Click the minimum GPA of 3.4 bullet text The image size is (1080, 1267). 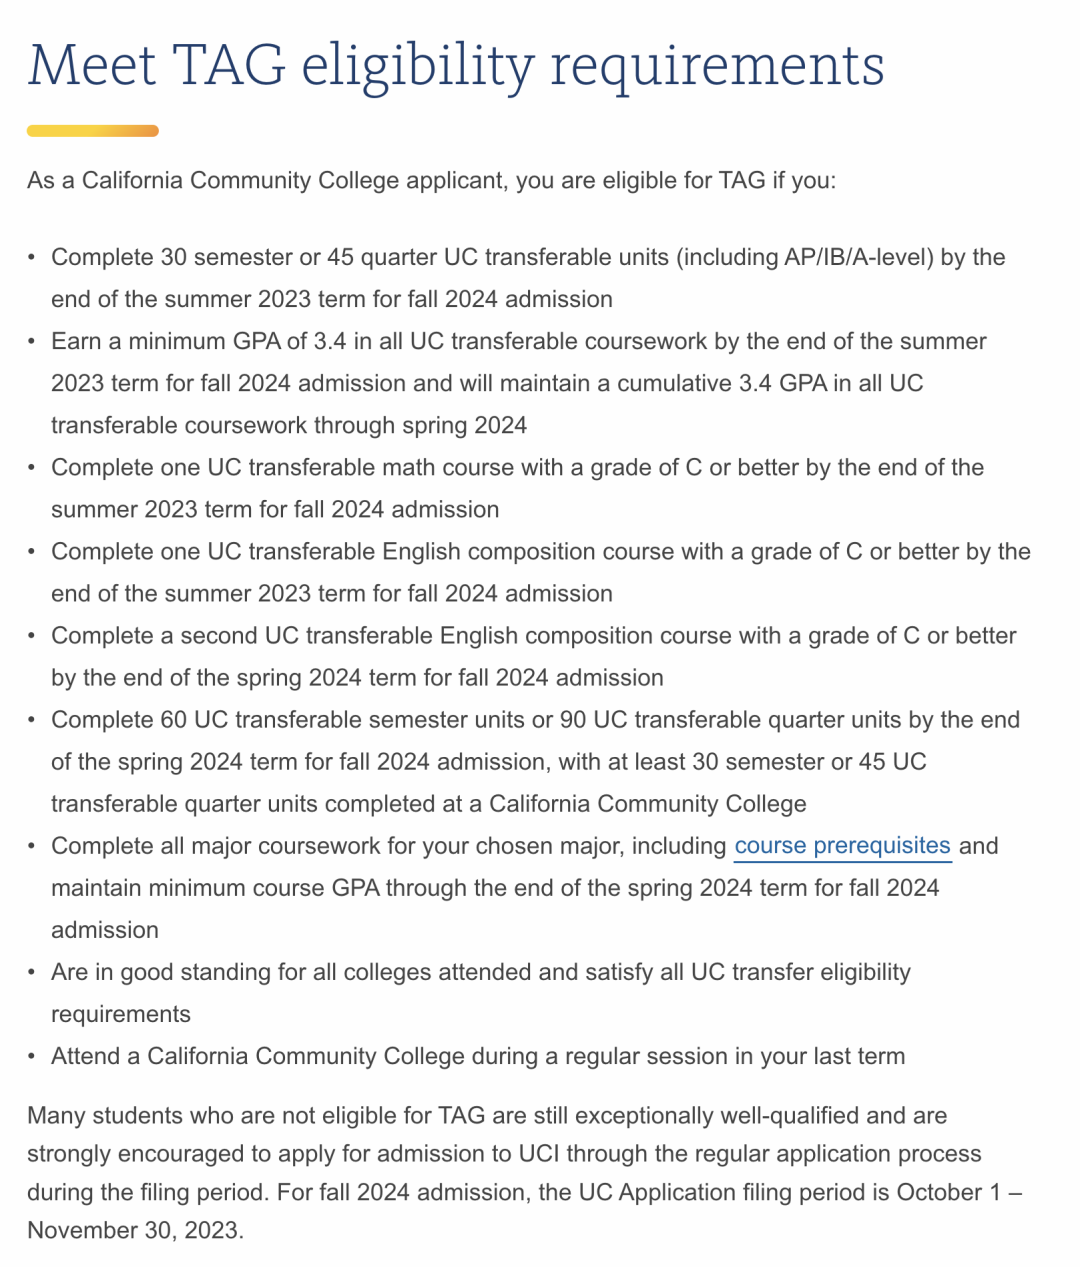[519, 383]
